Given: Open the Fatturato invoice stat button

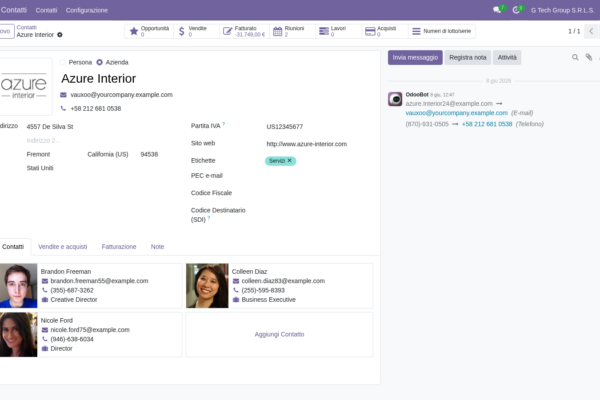Looking at the screenshot, I should (x=244, y=31).
